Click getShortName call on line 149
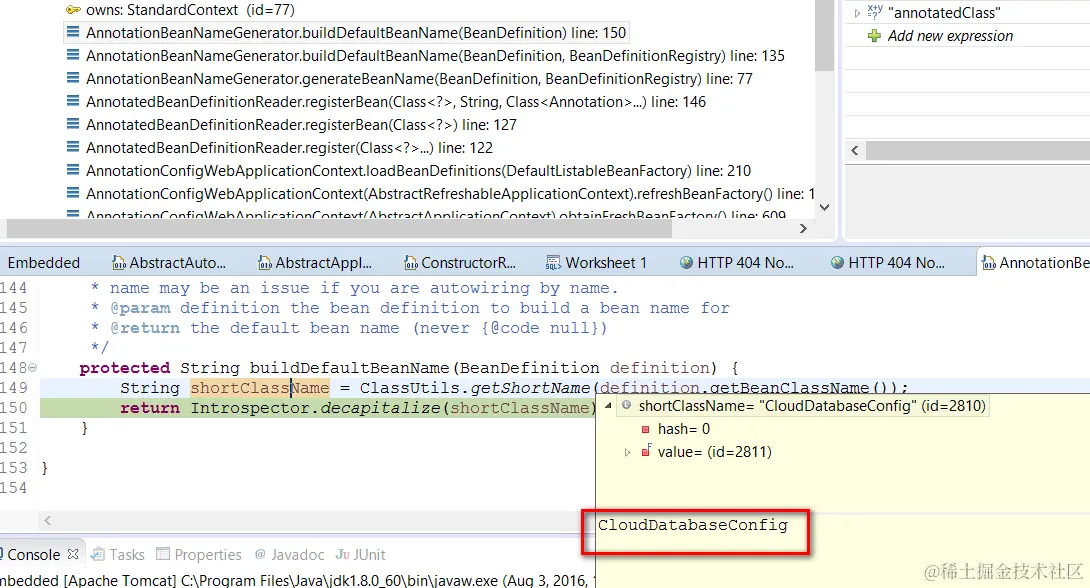 (x=530, y=388)
